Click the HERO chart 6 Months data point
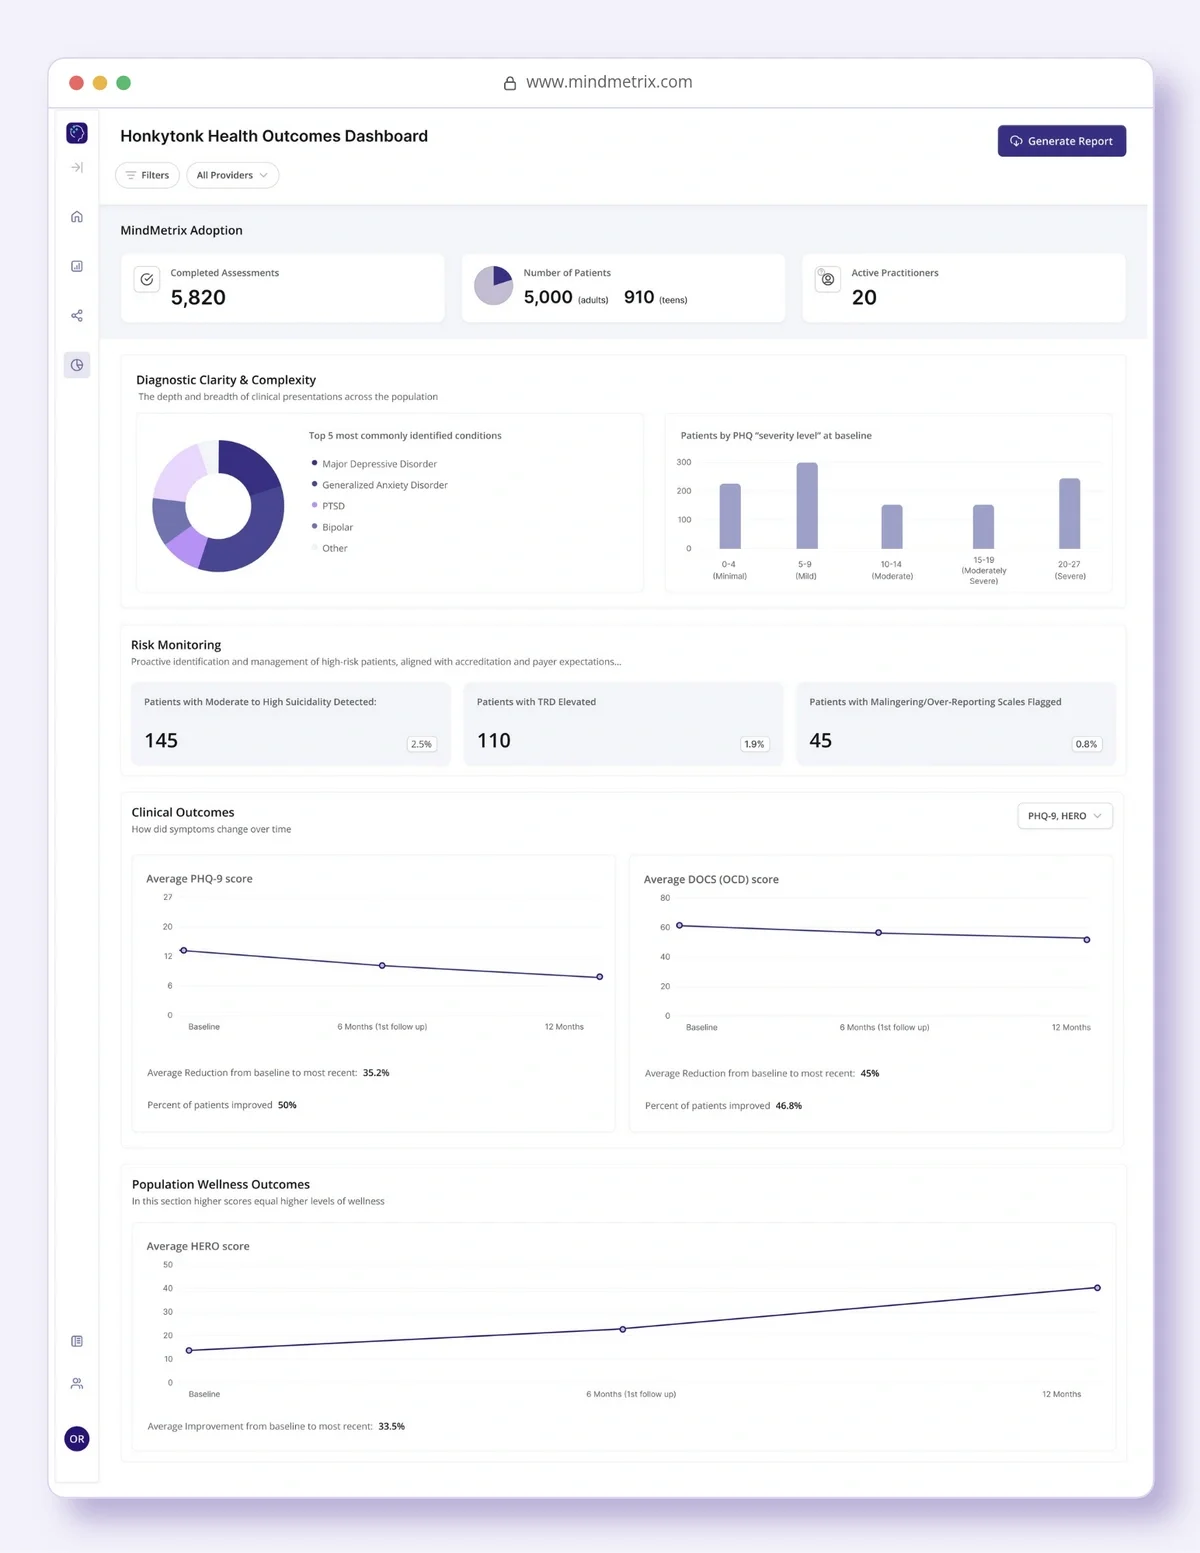The height and width of the screenshot is (1553, 1200). pos(623,1329)
